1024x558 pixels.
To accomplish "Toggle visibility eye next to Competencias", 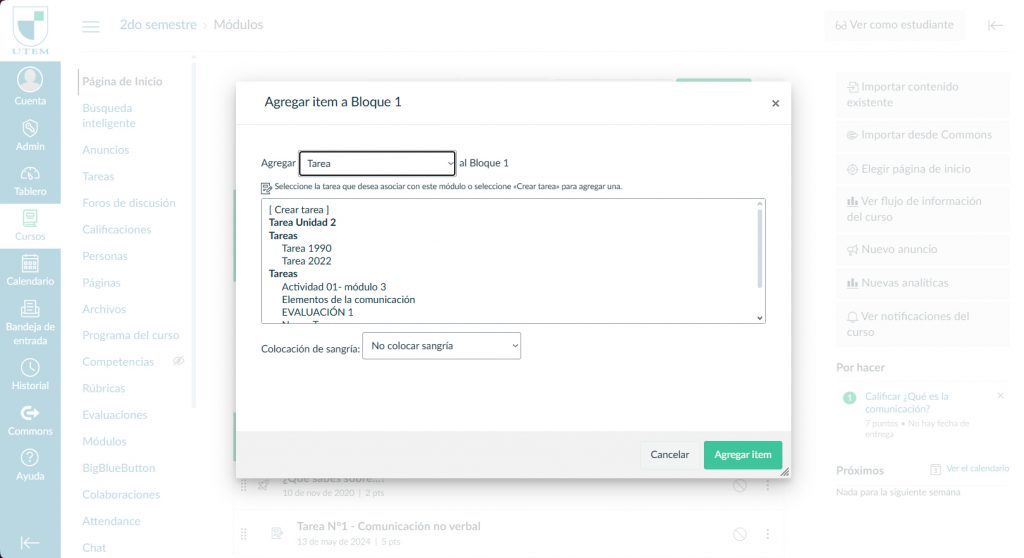I will click(x=179, y=361).
